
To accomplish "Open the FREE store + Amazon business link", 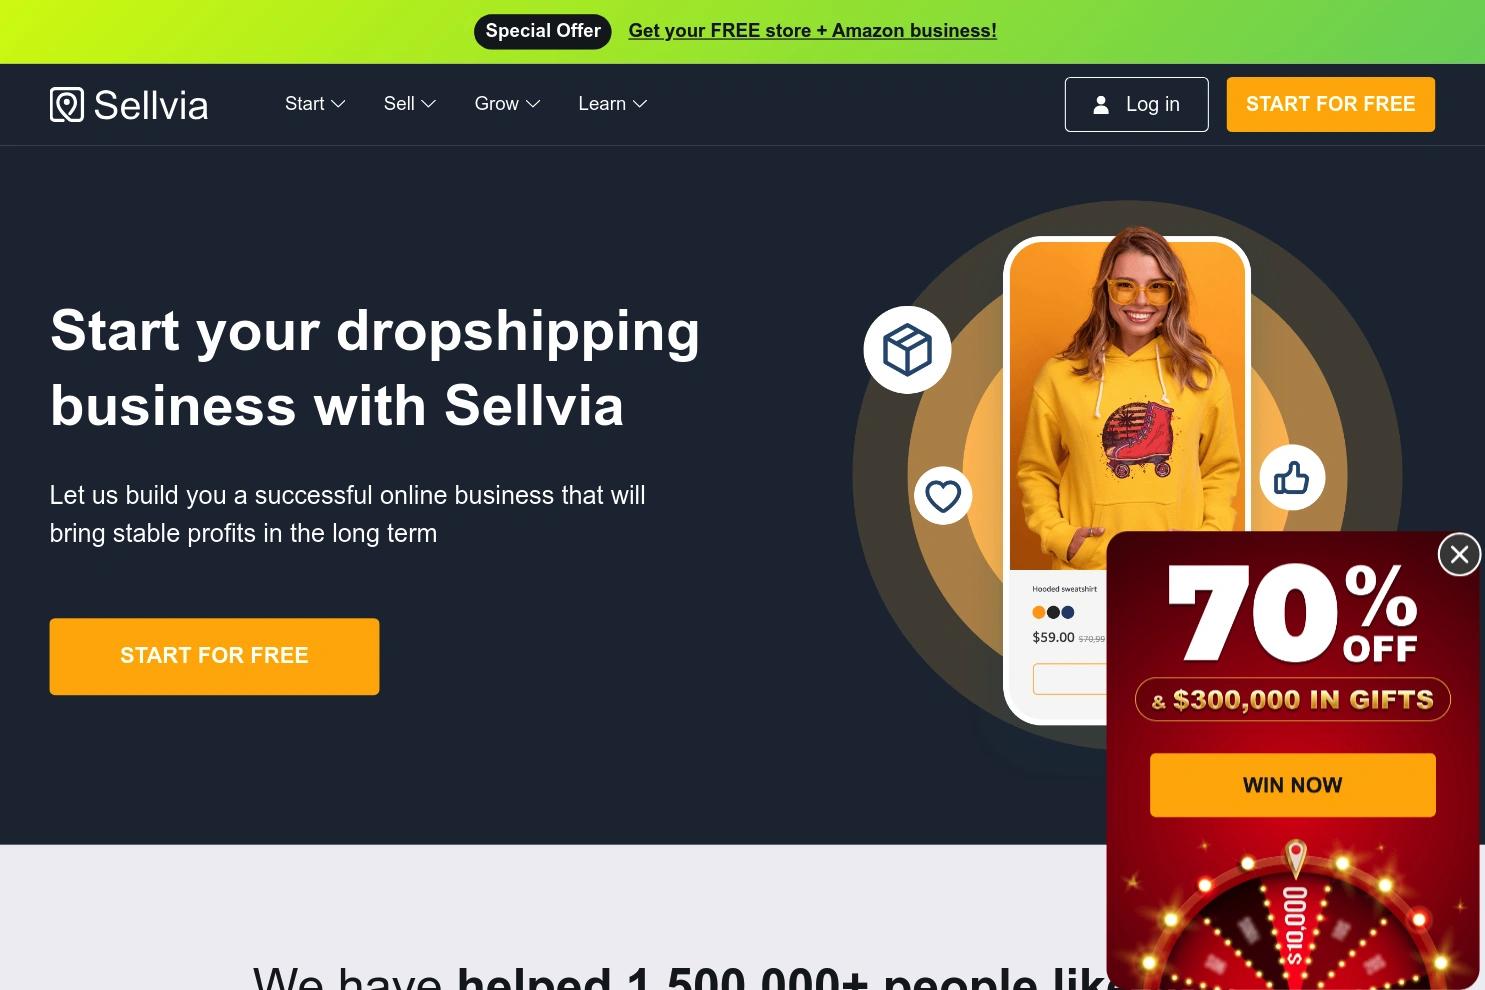I will (x=812, y=31).
